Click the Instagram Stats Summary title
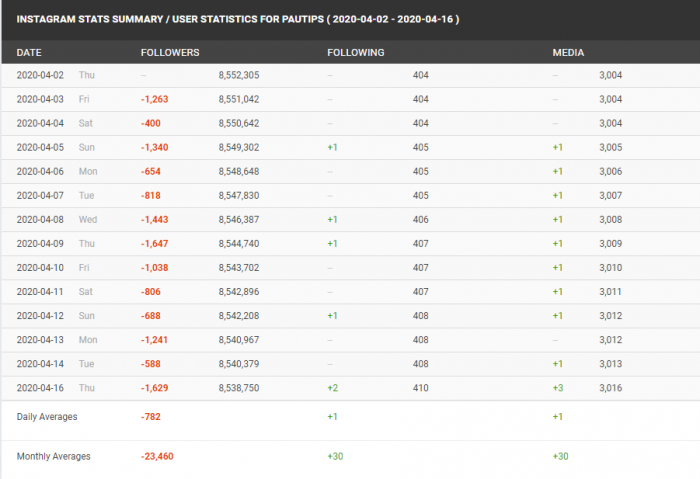Viewport: 700px width, 479px height. 238,19
